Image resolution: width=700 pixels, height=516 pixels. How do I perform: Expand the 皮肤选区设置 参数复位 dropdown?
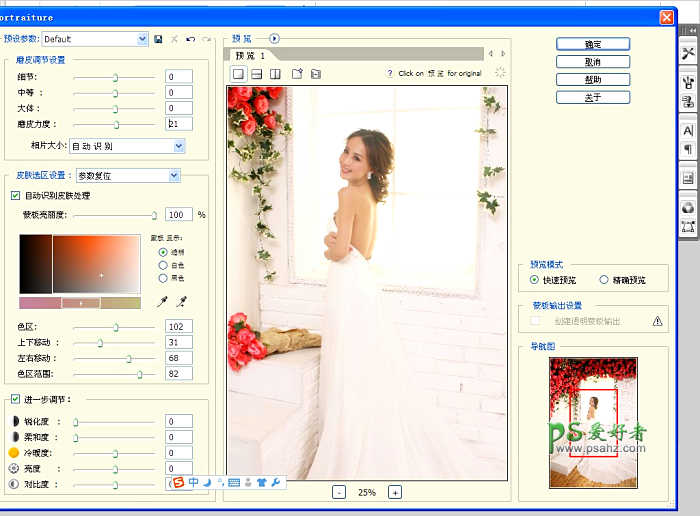point(174,176)
